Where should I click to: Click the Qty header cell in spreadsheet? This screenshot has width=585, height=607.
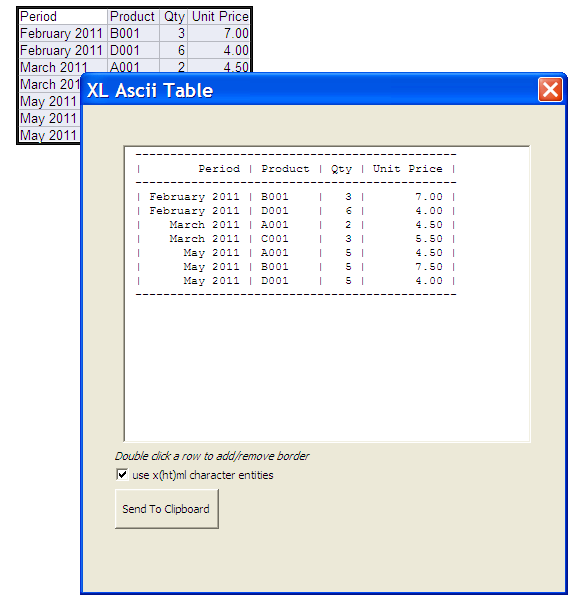[x=173, y=17]
